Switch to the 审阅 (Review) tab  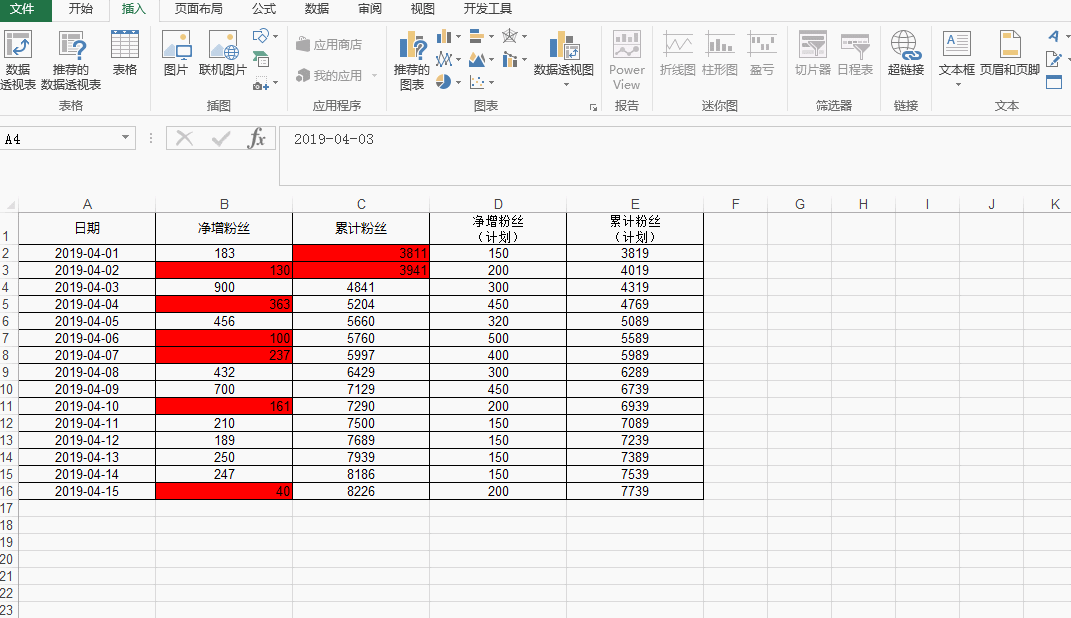[370, 9]
